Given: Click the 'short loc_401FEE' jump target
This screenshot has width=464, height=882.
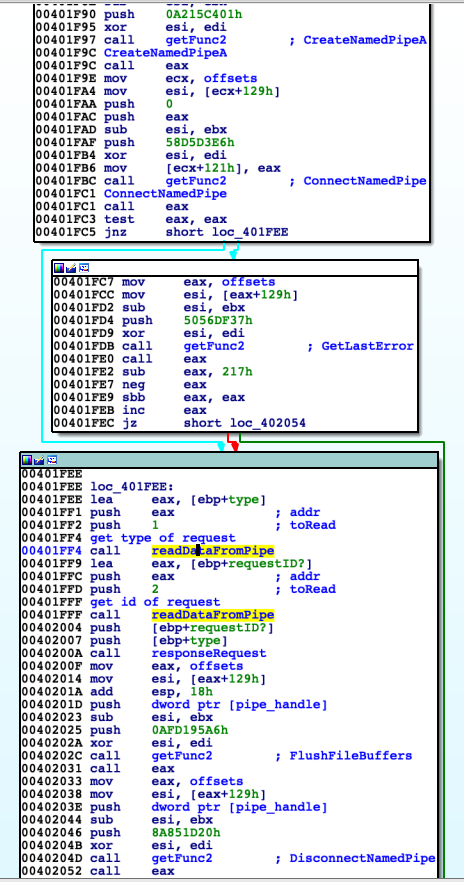Looking at the screenshot, I should [x=227, y=232].
